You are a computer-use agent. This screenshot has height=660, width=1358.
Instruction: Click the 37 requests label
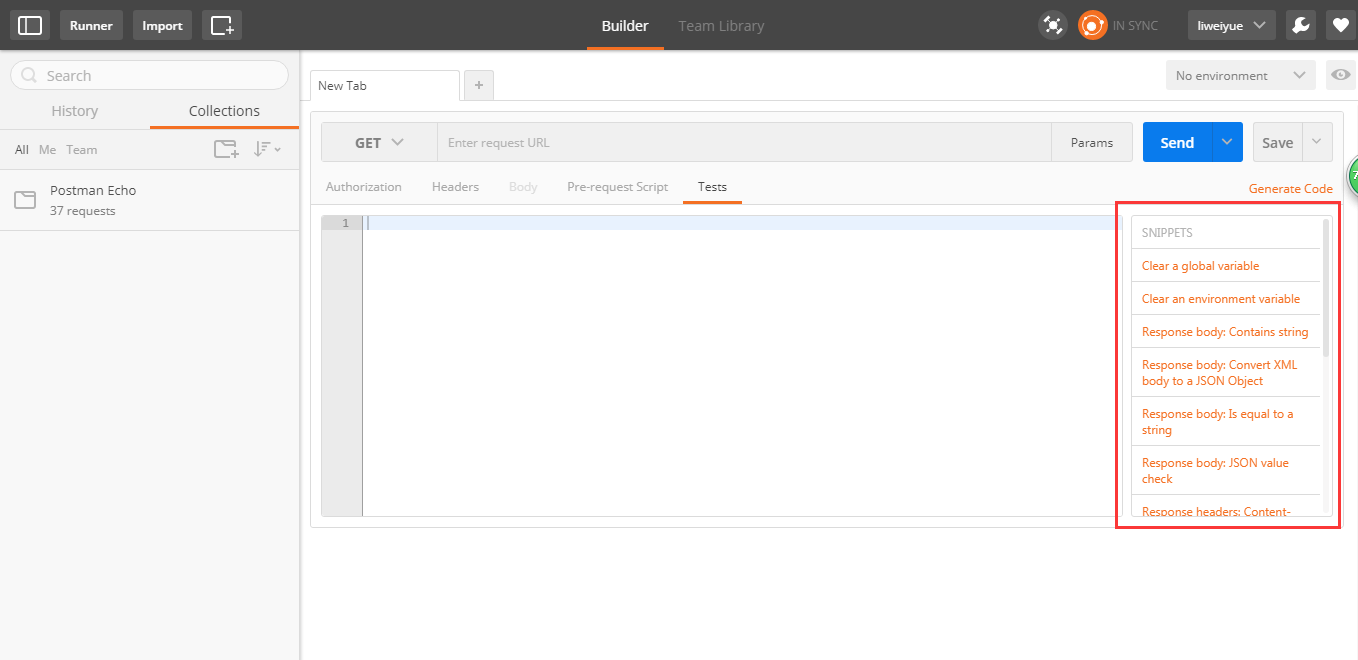pos(83,211)
